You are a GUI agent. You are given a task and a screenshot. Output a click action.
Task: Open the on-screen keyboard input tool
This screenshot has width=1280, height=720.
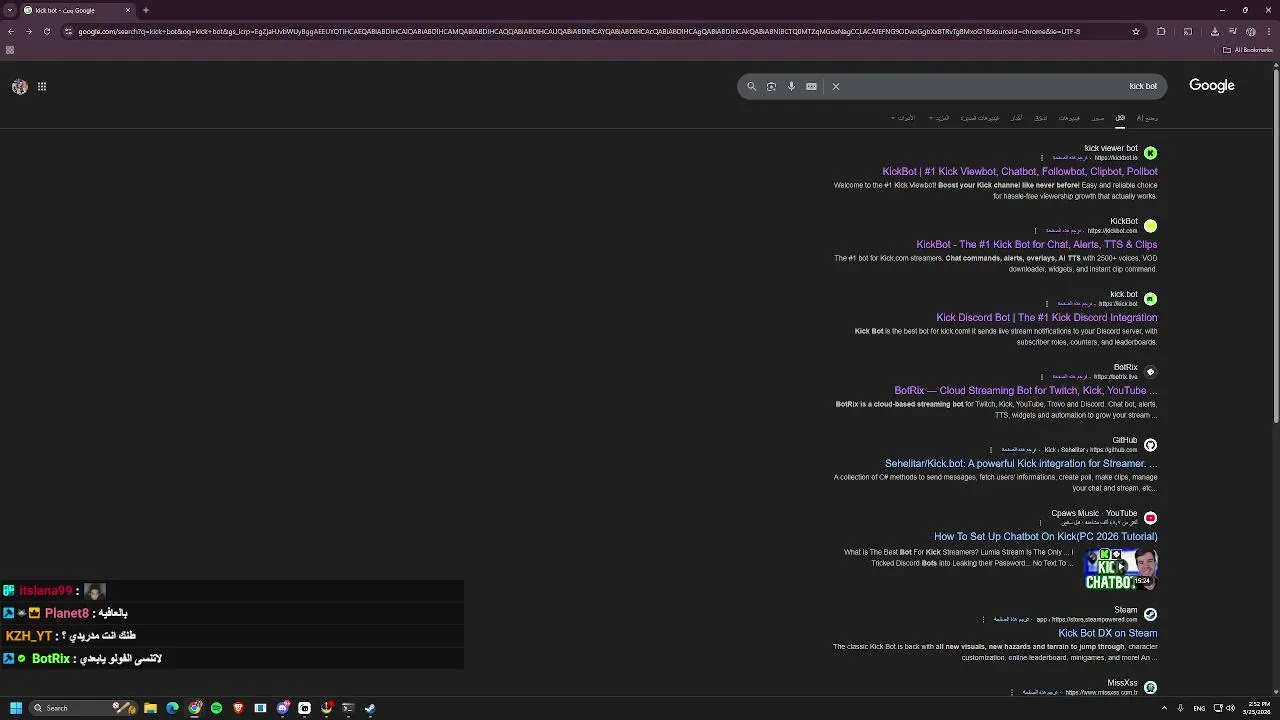(x=811, y=87)
